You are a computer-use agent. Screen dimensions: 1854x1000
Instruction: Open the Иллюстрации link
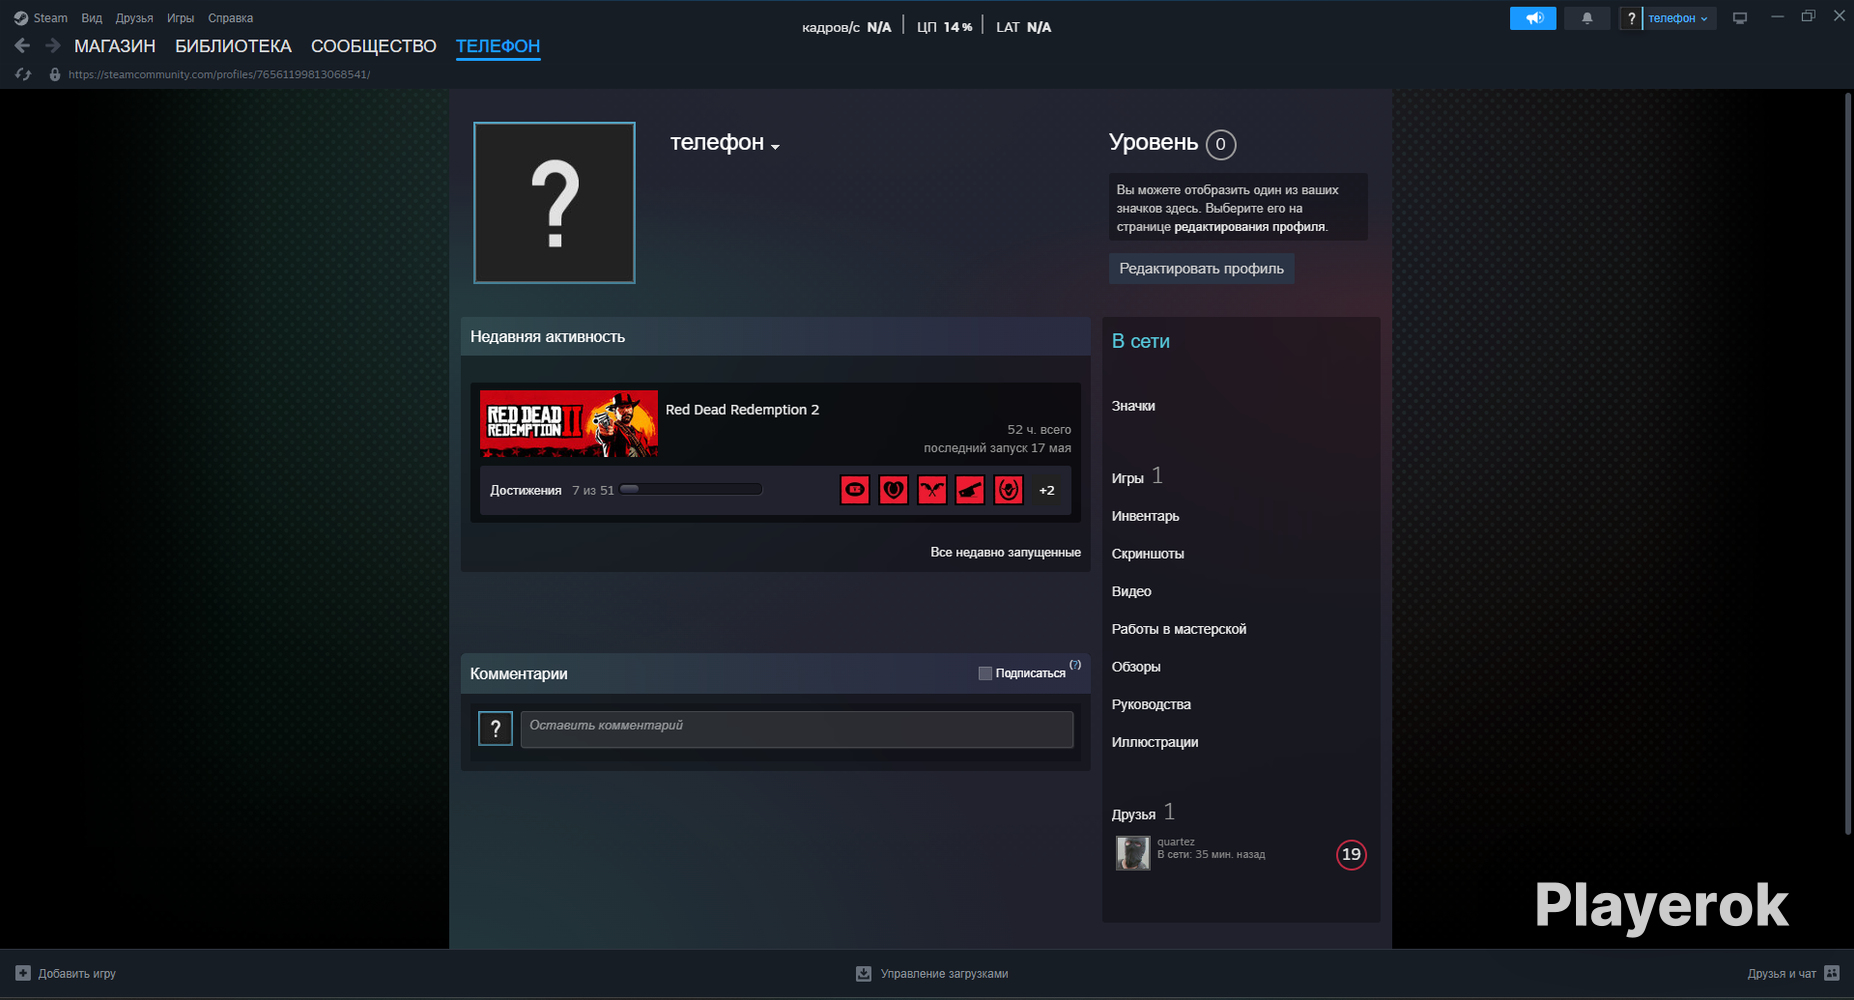click(x=1155, y=742)
